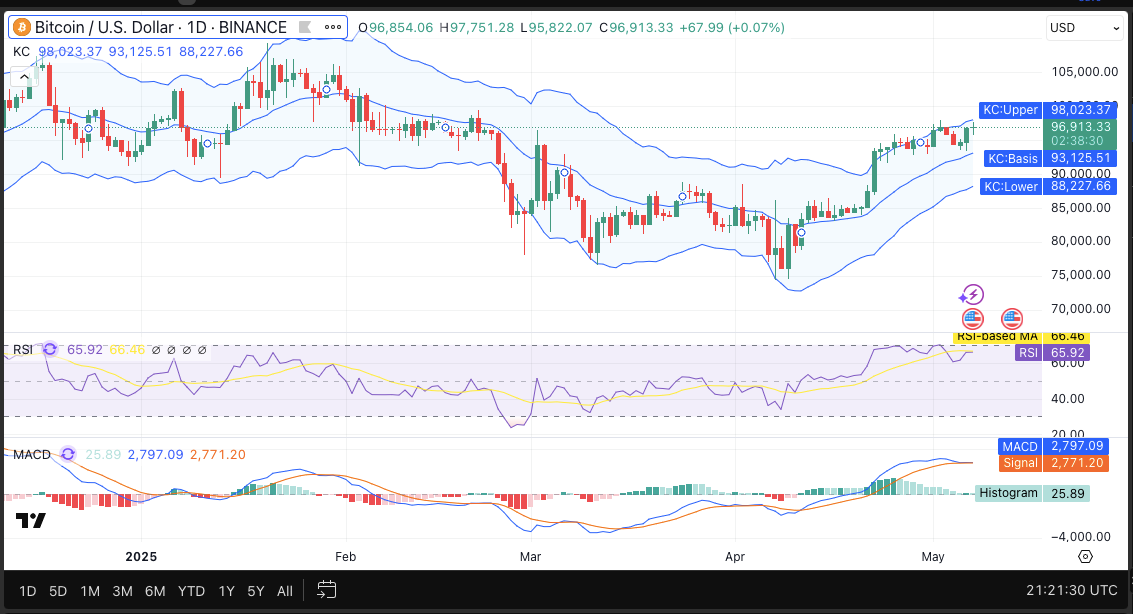Viewport: 1133px width, 614px height.
Task: Select the 1D time range
Action: click(x=27, y=591)
